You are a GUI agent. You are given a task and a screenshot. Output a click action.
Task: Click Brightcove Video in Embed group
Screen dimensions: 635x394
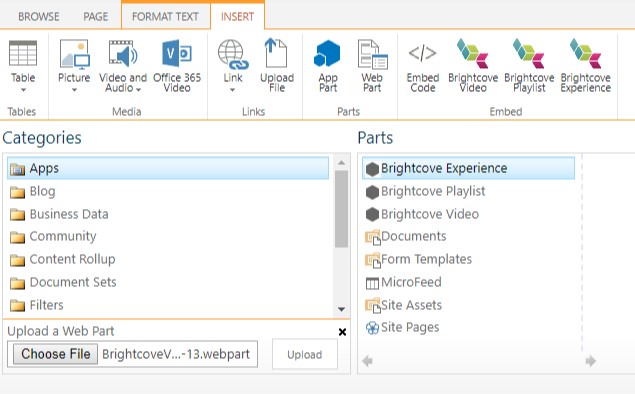(473, 66)
